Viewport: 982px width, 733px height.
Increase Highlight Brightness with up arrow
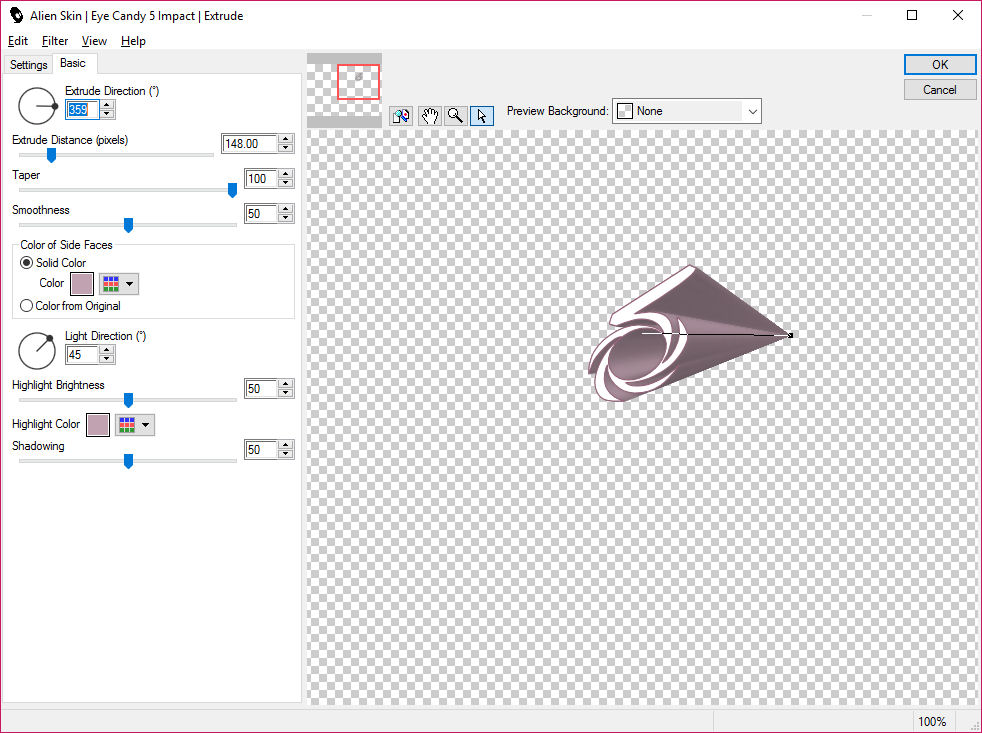tap(286, 384)
